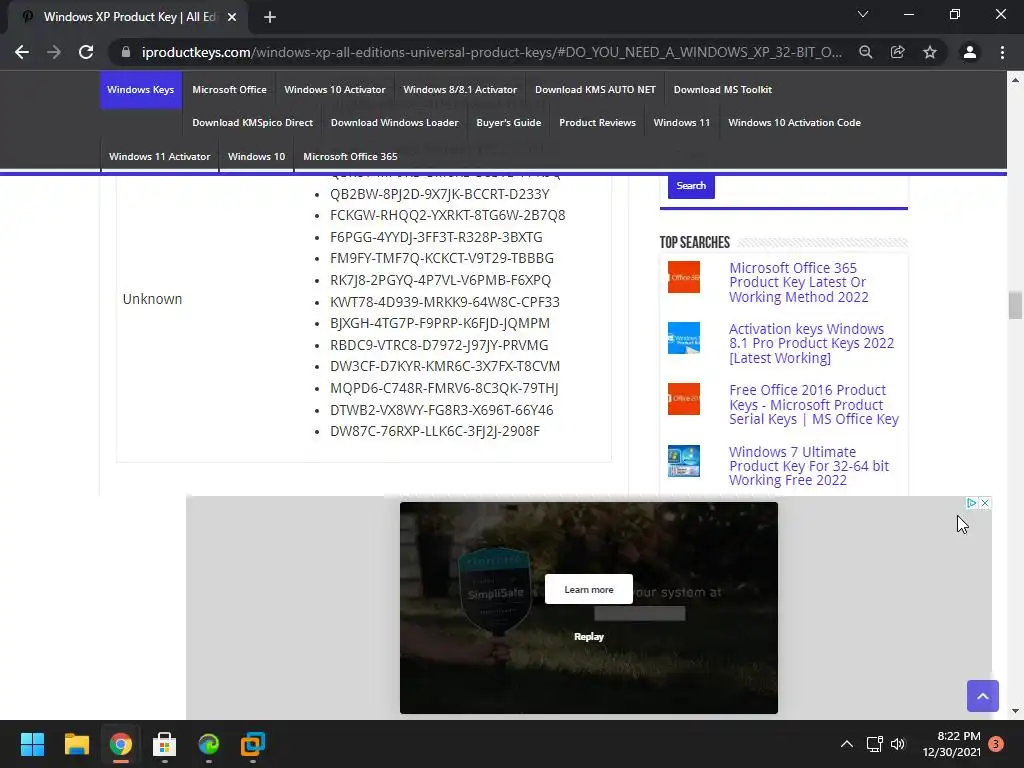Click the address bar URL
Screen dimensions: 1024x768
(x=492, y=52)
